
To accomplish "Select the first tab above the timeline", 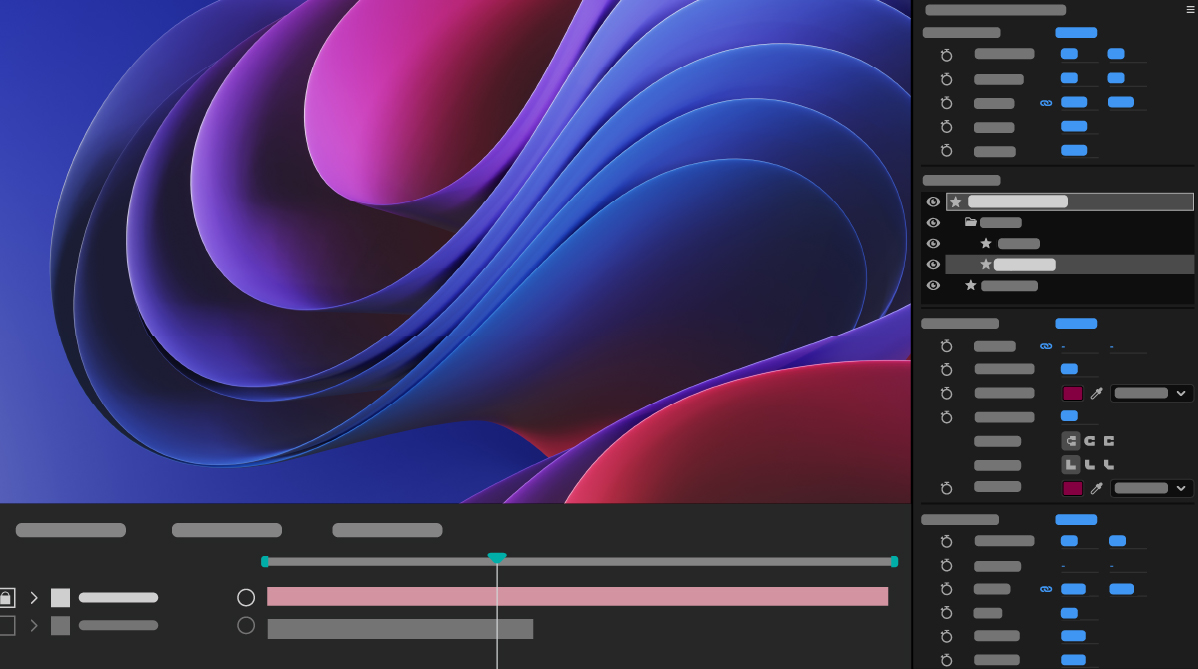I will coord(70,530).
